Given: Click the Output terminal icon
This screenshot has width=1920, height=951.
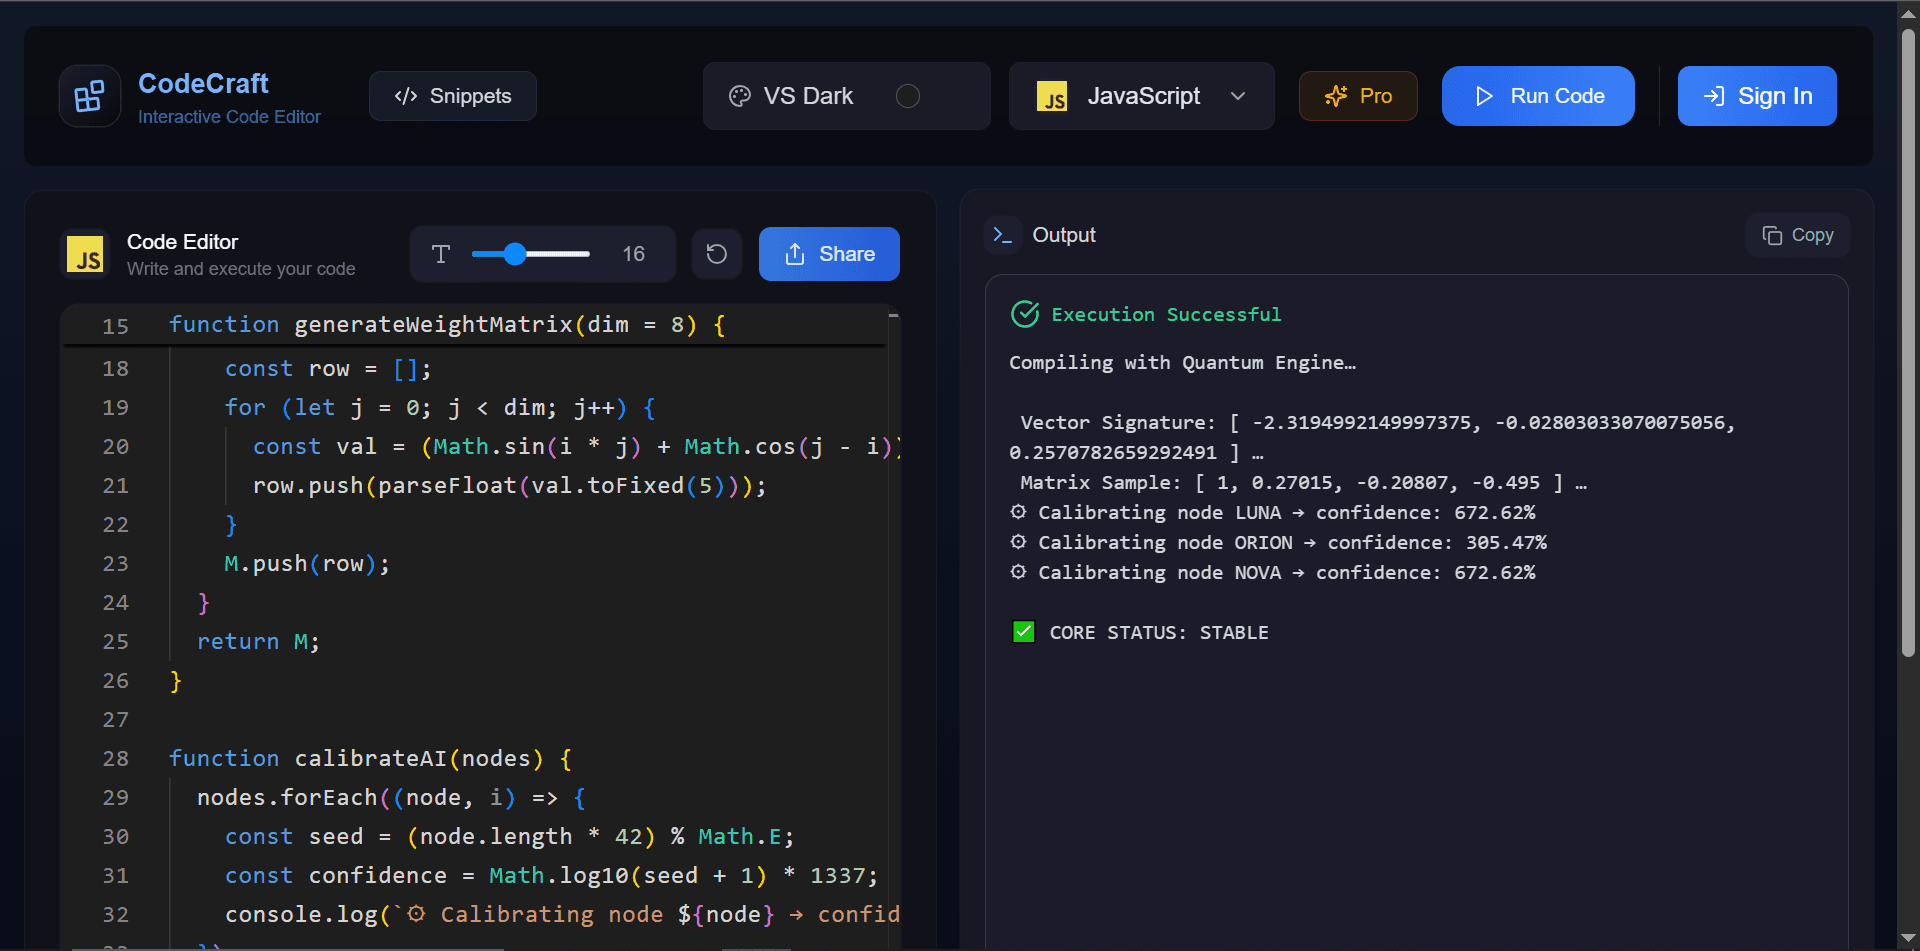Looking at the screenshot, I should coord(1003,235).
